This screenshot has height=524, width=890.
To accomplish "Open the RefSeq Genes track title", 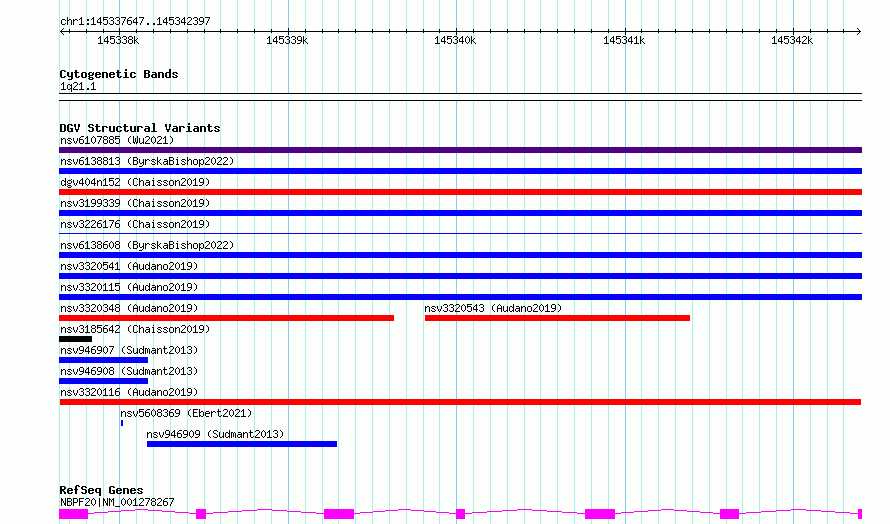I will (101, 491).
